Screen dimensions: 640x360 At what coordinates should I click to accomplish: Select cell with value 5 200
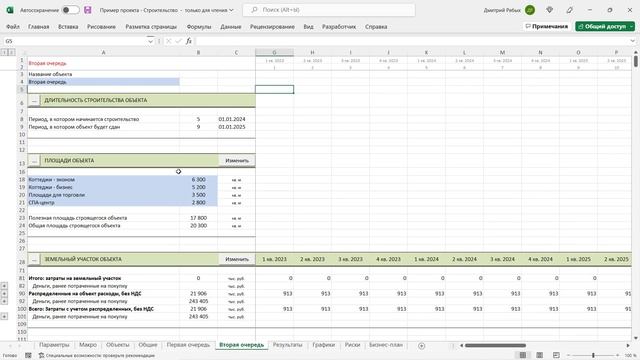tap(198, 187)
